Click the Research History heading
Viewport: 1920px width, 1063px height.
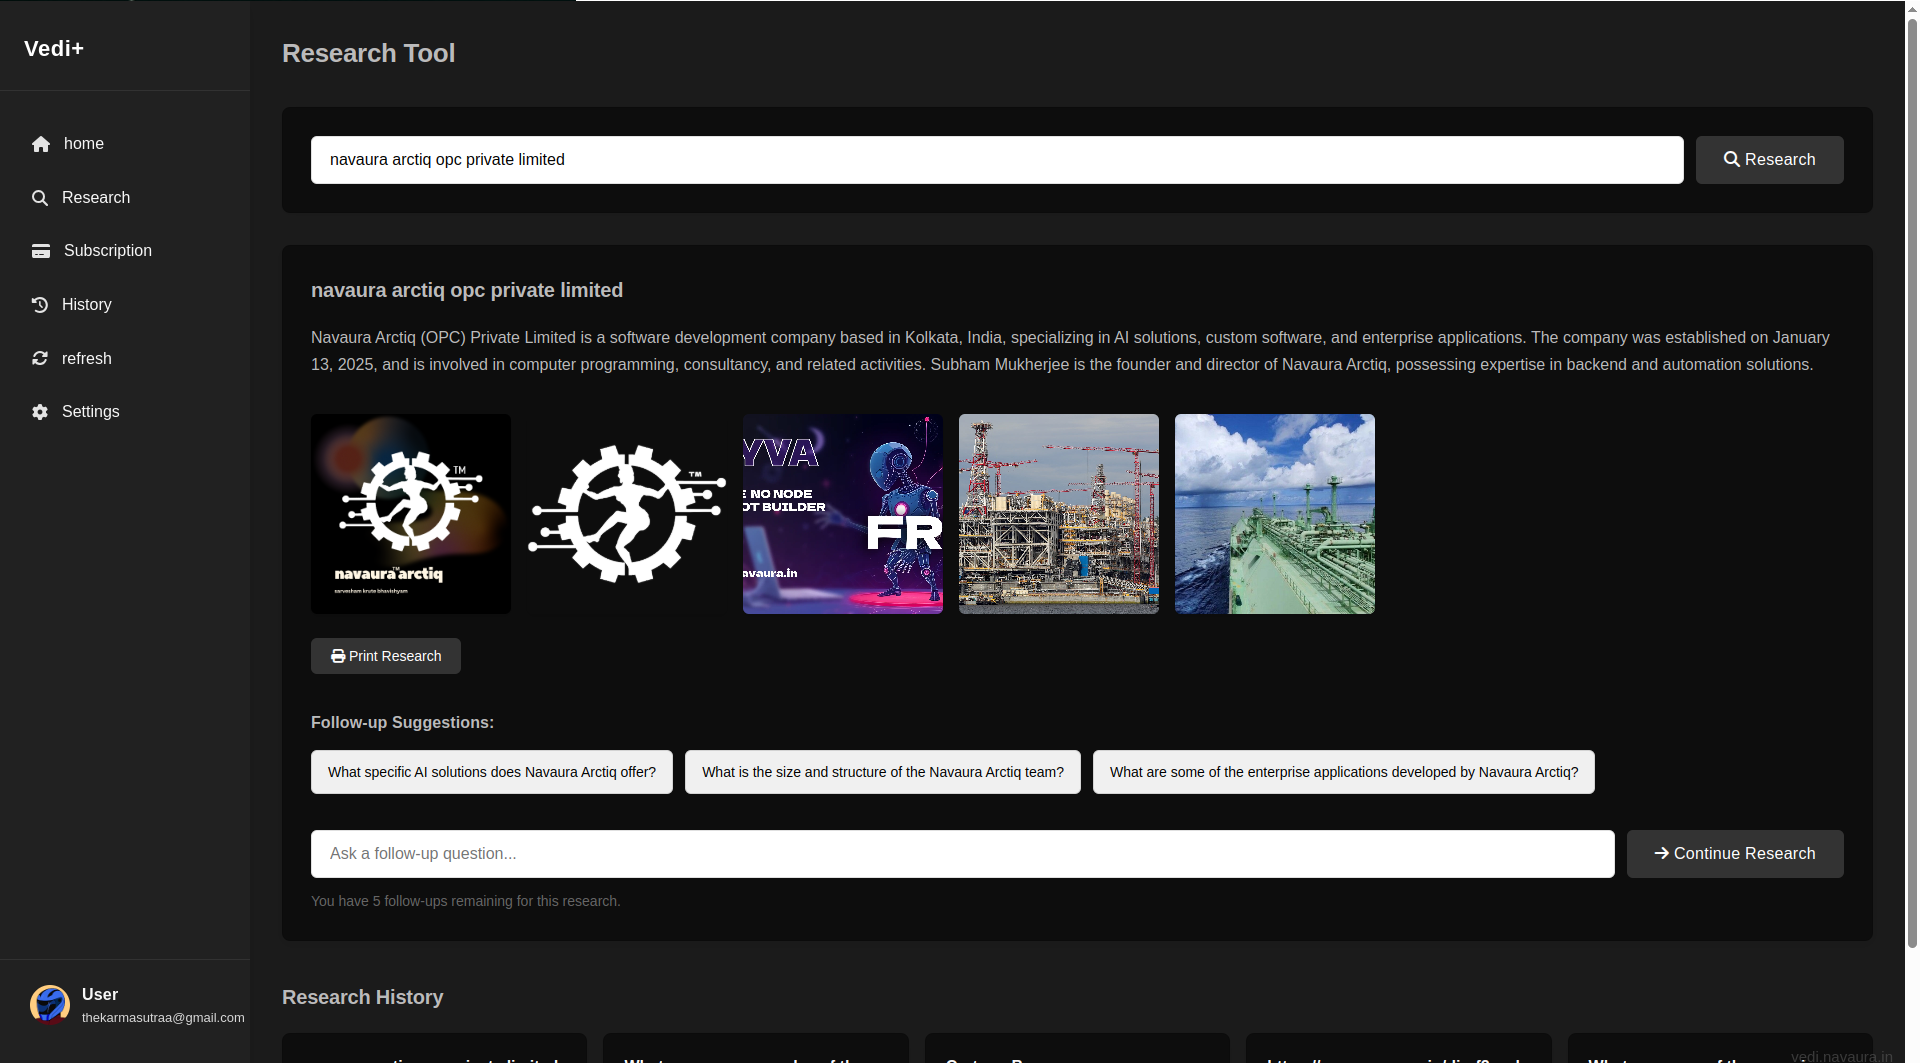coord(362,997)
